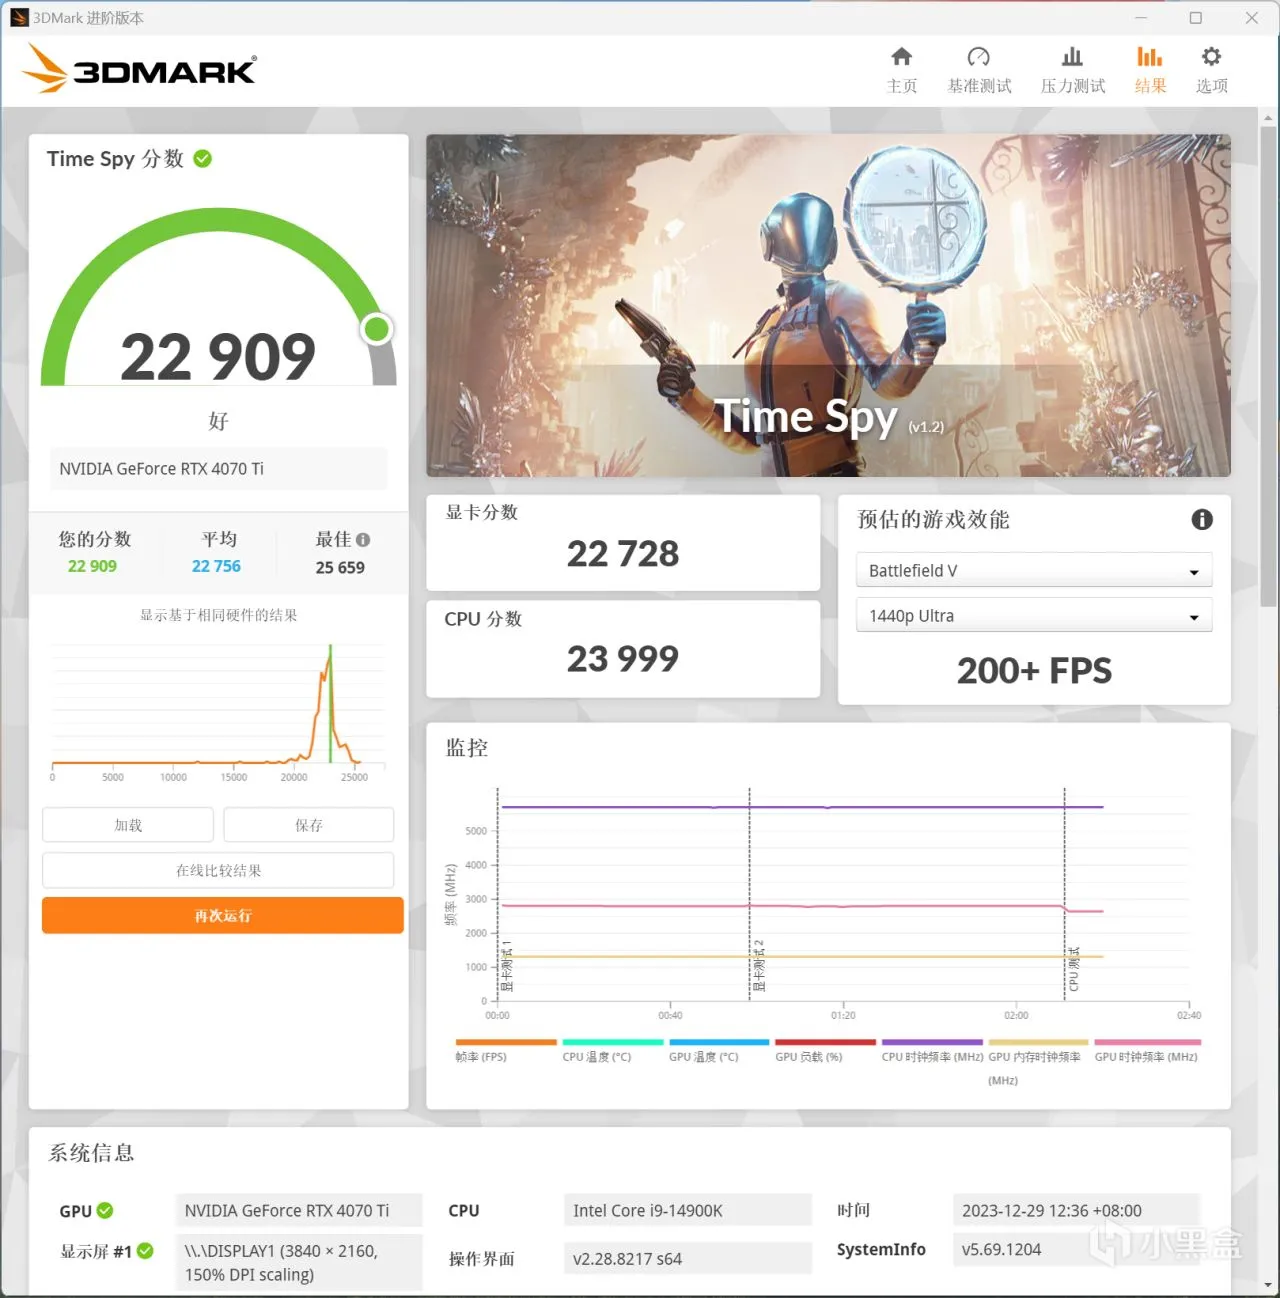Toggle the CPU 温度 legend swatch
The height and width of the screenshot is (1298, 1280).
pyautogui.click(x=612, y=1042)
